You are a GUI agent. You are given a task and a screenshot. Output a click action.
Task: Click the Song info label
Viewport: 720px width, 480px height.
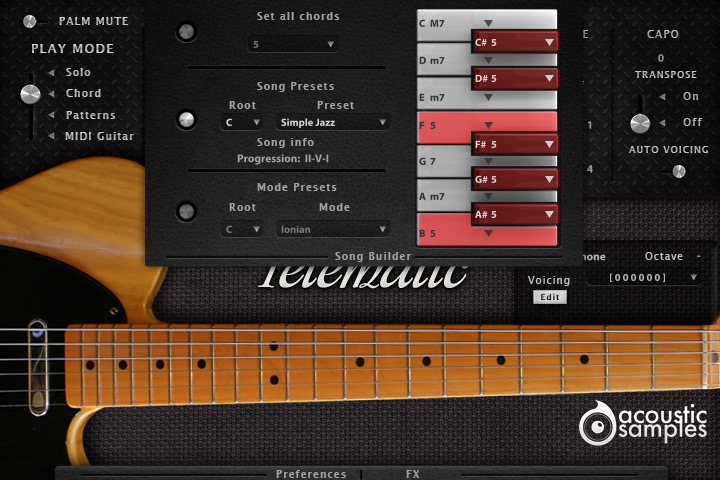click(285, 142)
